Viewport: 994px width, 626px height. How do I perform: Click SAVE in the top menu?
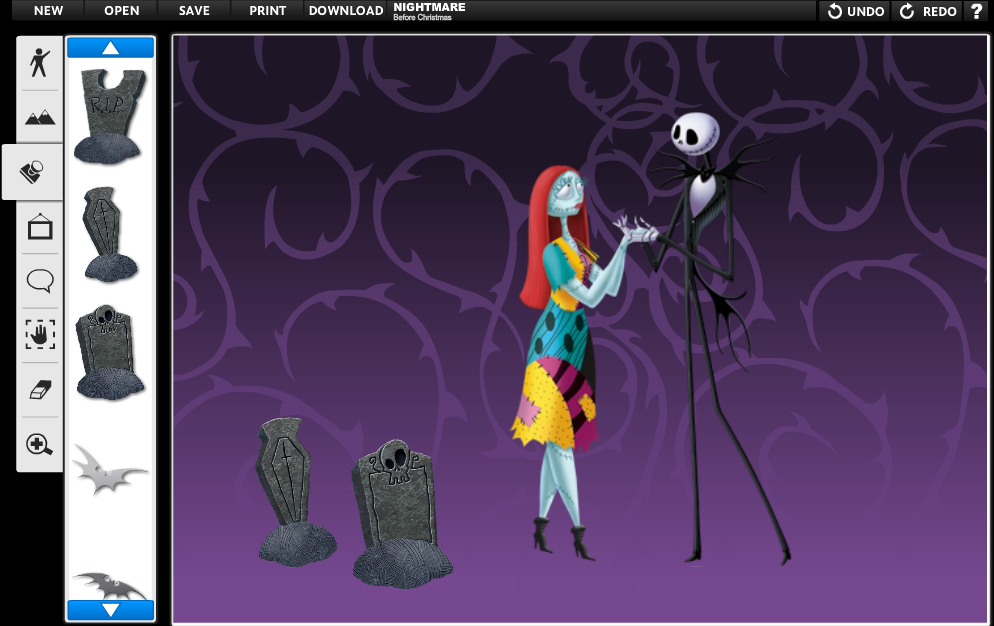pos(194,11)
